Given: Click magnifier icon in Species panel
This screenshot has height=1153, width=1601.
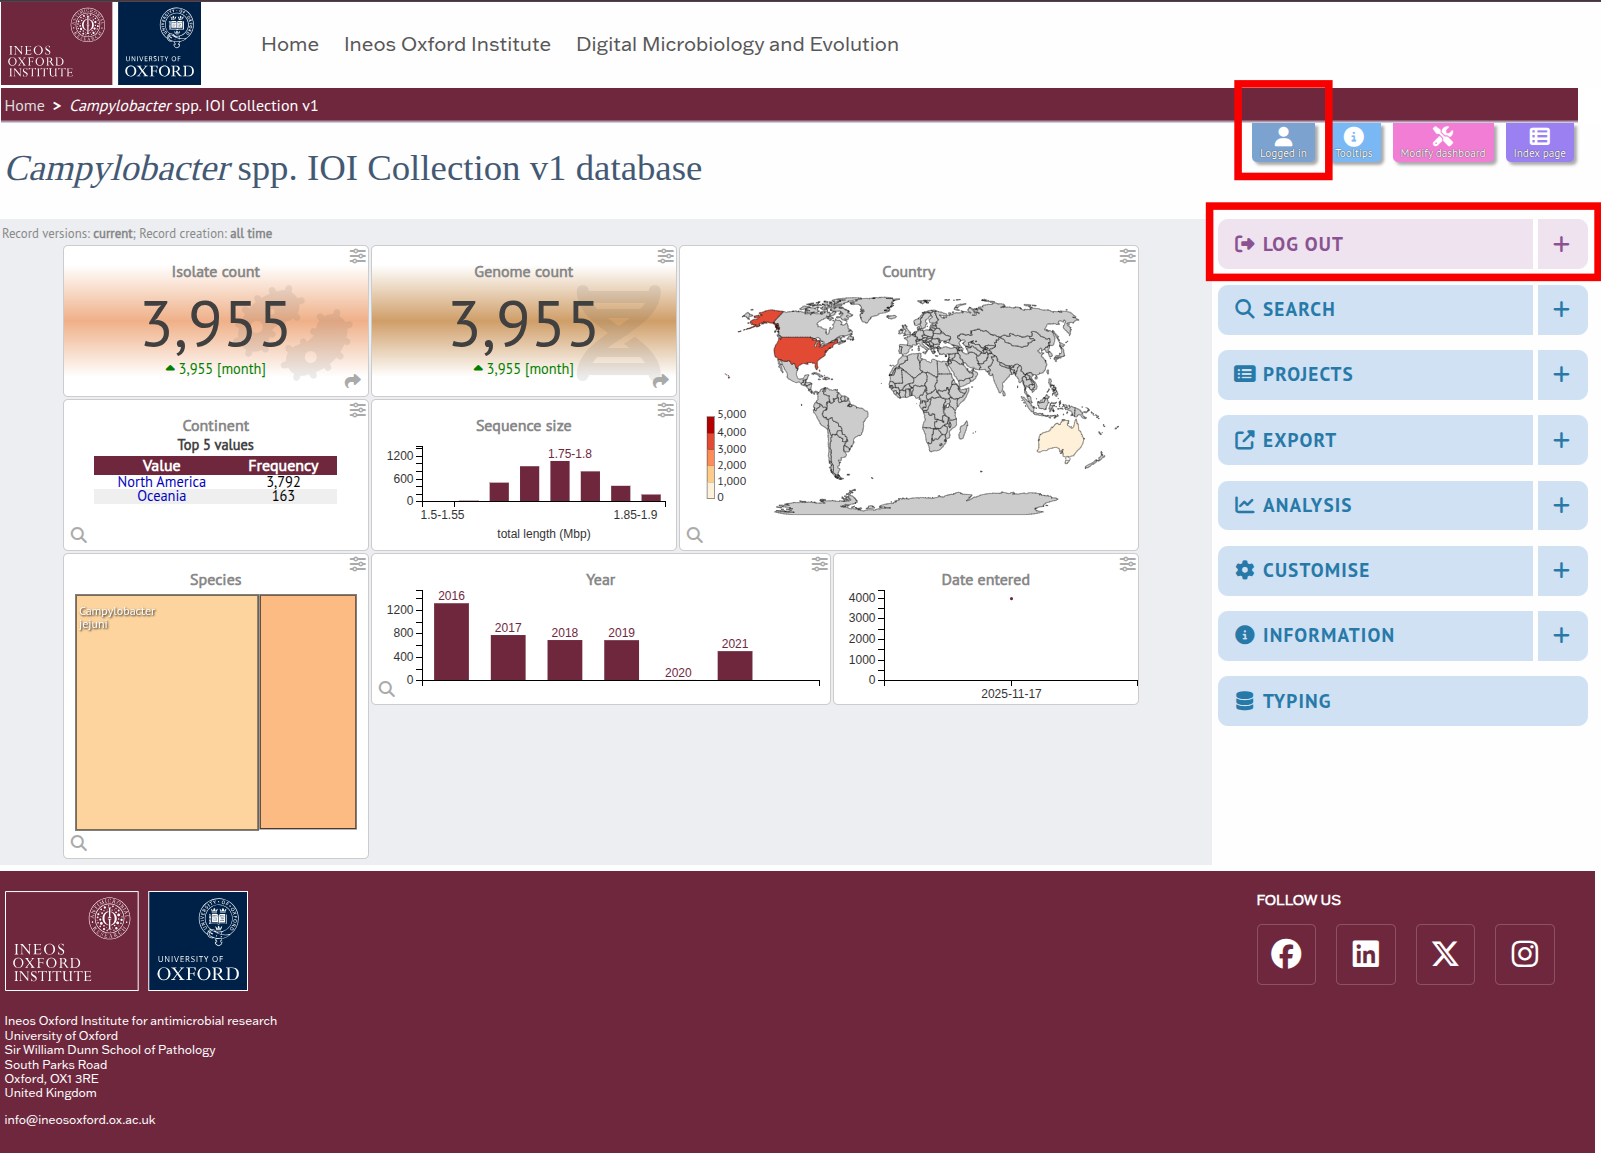Looking at the screenshot, I should point(79,843).
